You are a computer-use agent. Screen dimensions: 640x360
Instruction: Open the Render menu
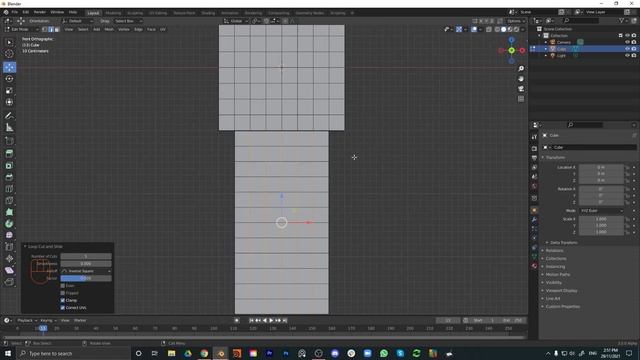pyautogui.click(x=40, y=12)
